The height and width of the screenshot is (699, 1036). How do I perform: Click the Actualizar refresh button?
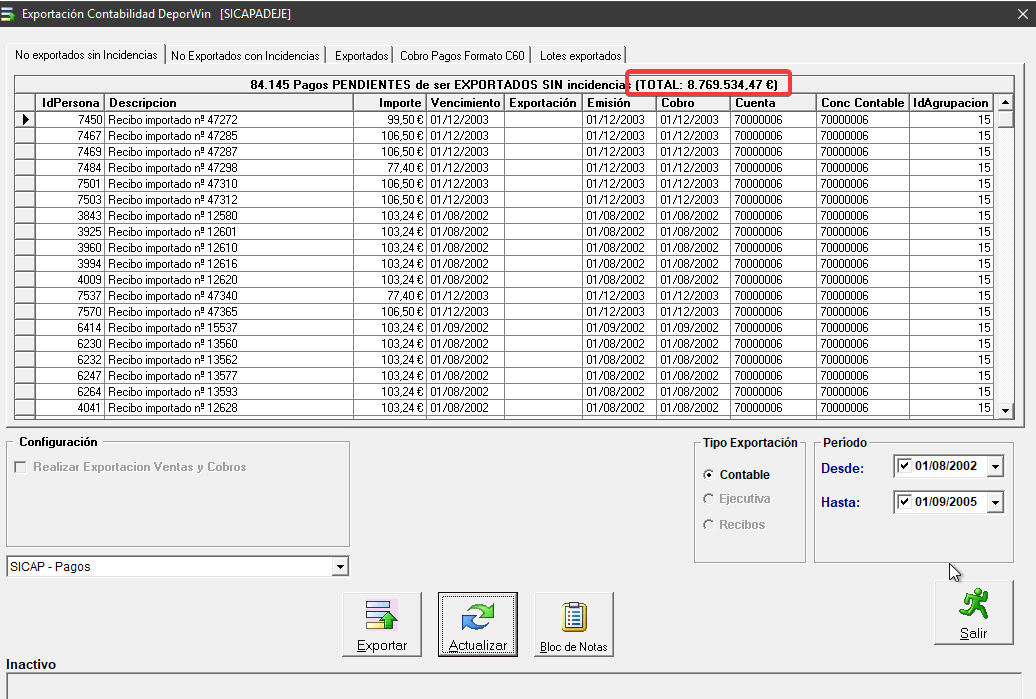(477, 624)
